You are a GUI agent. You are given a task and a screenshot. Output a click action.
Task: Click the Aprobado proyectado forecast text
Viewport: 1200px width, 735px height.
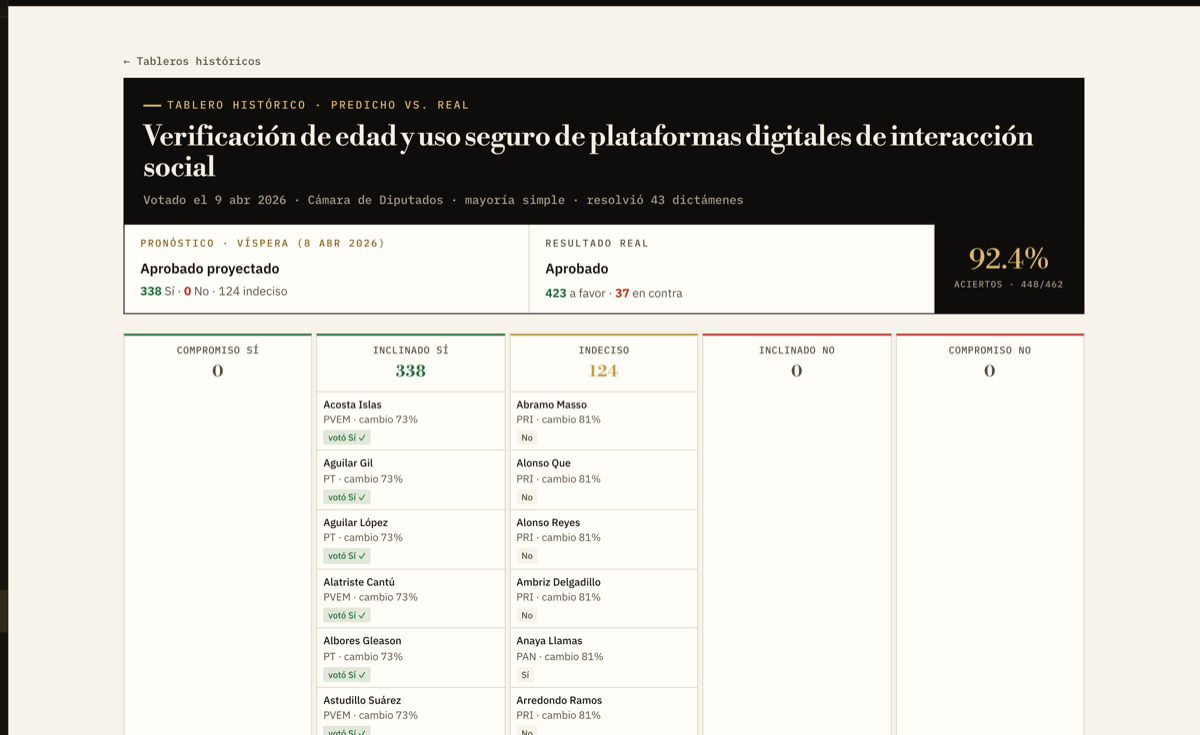[209, 269]
